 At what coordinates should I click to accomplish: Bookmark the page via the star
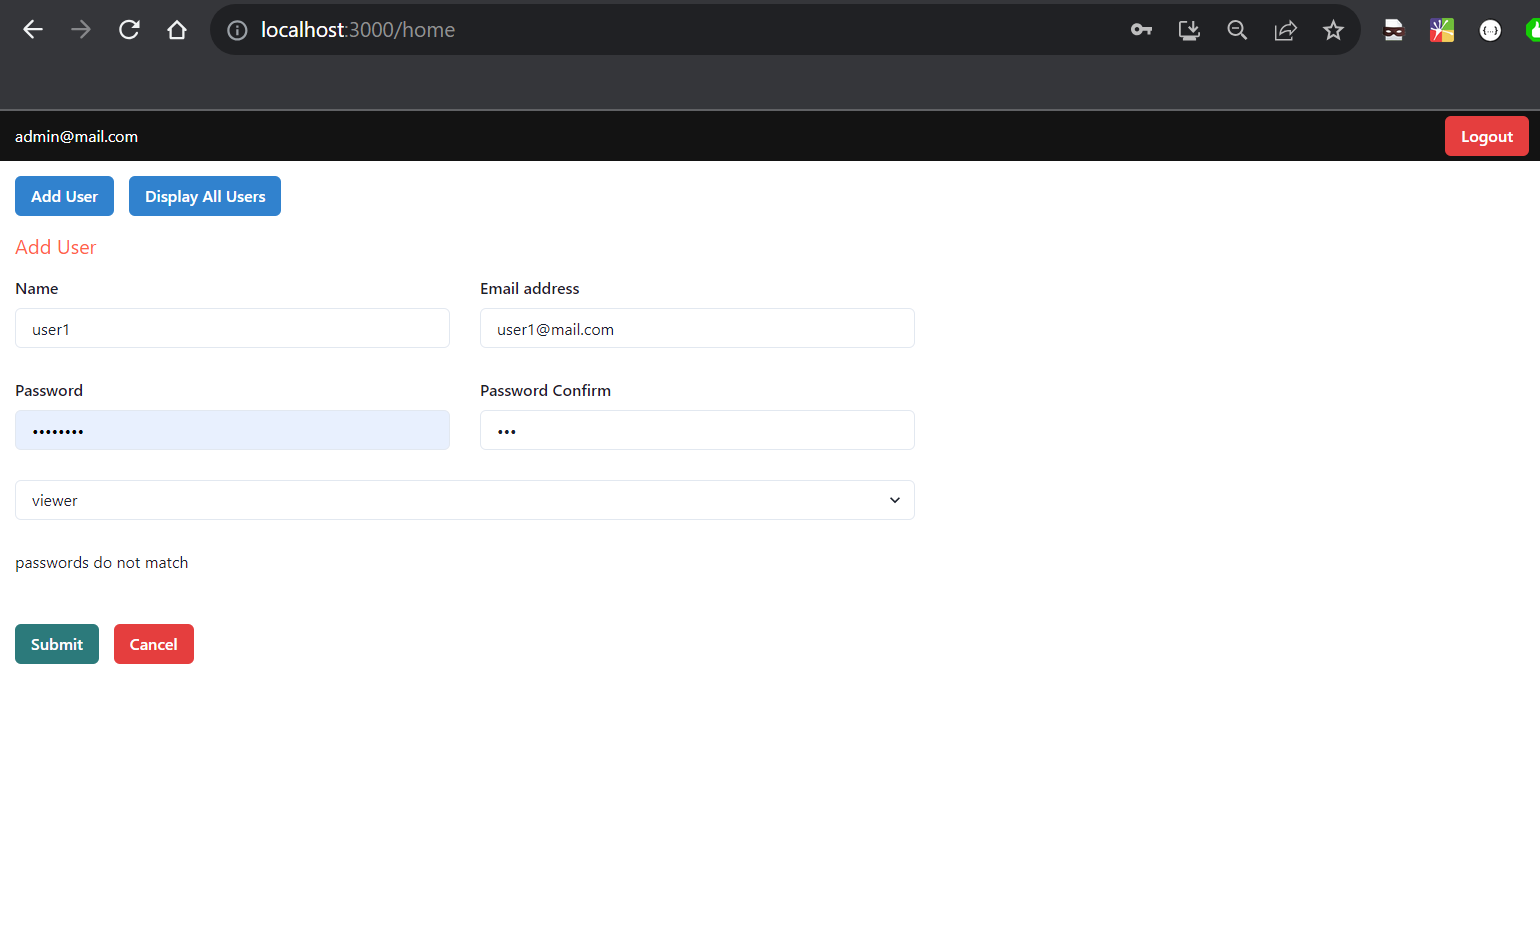point(1333,30)
